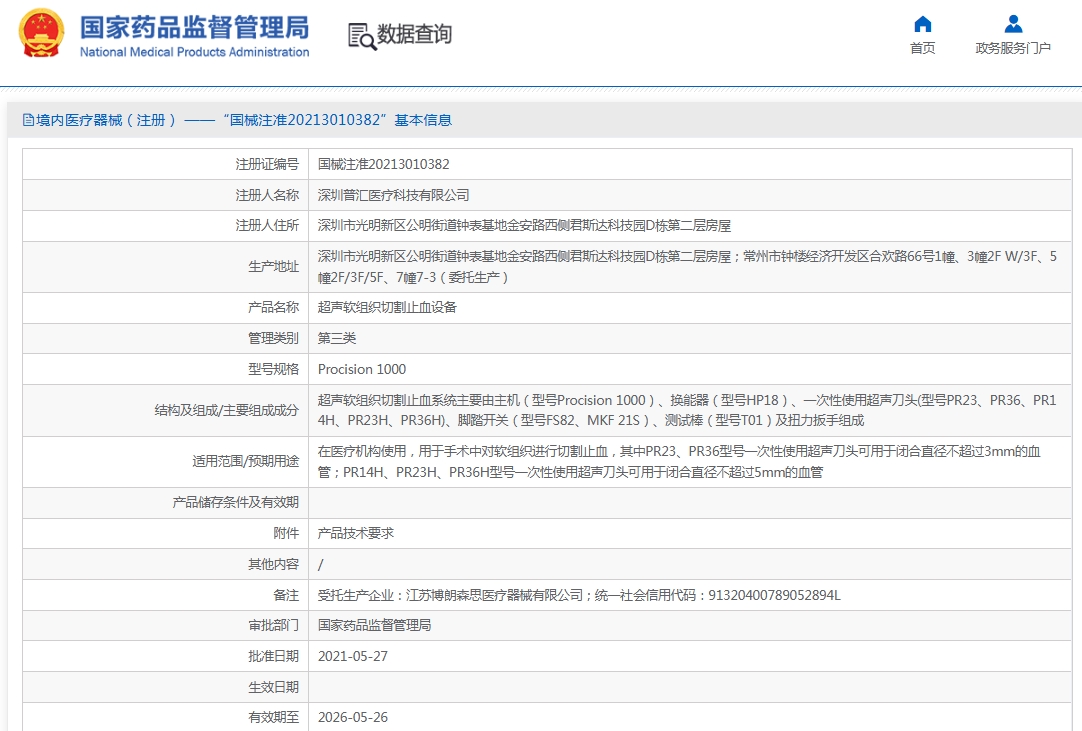Click the 管理类别 row label
The height and width of the screenshot is (731, 1082).
[x=273, y=338]
